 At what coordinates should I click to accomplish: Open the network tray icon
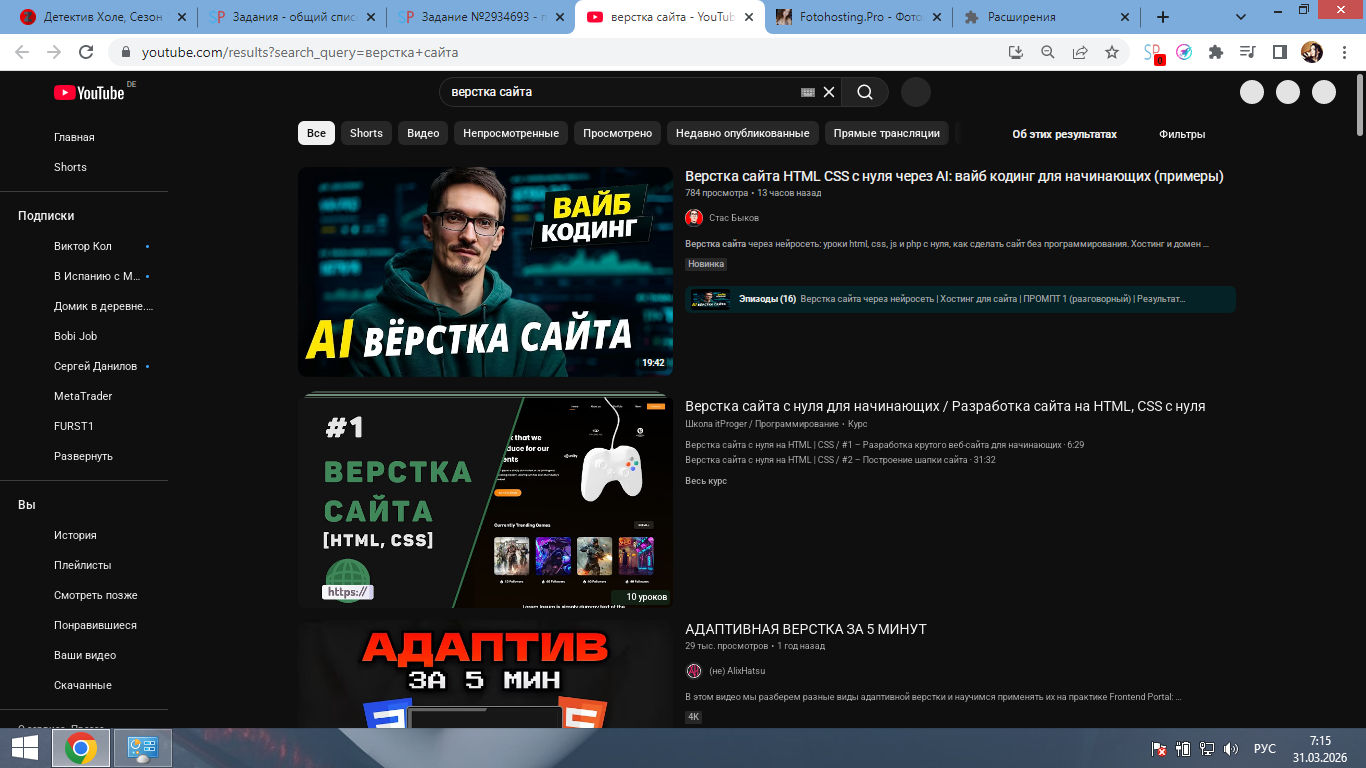(1207, 748)
